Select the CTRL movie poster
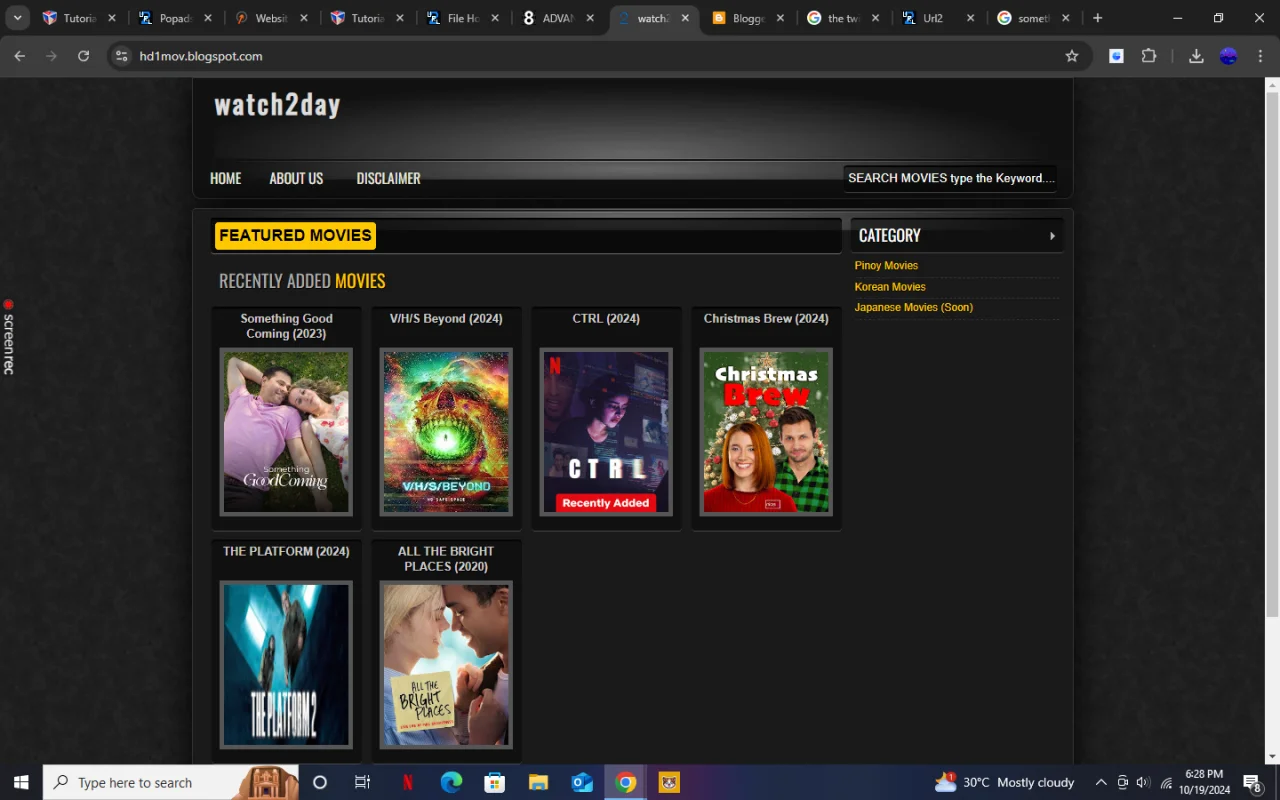The width and height of the screenshot is (1280, 800). 606,432
